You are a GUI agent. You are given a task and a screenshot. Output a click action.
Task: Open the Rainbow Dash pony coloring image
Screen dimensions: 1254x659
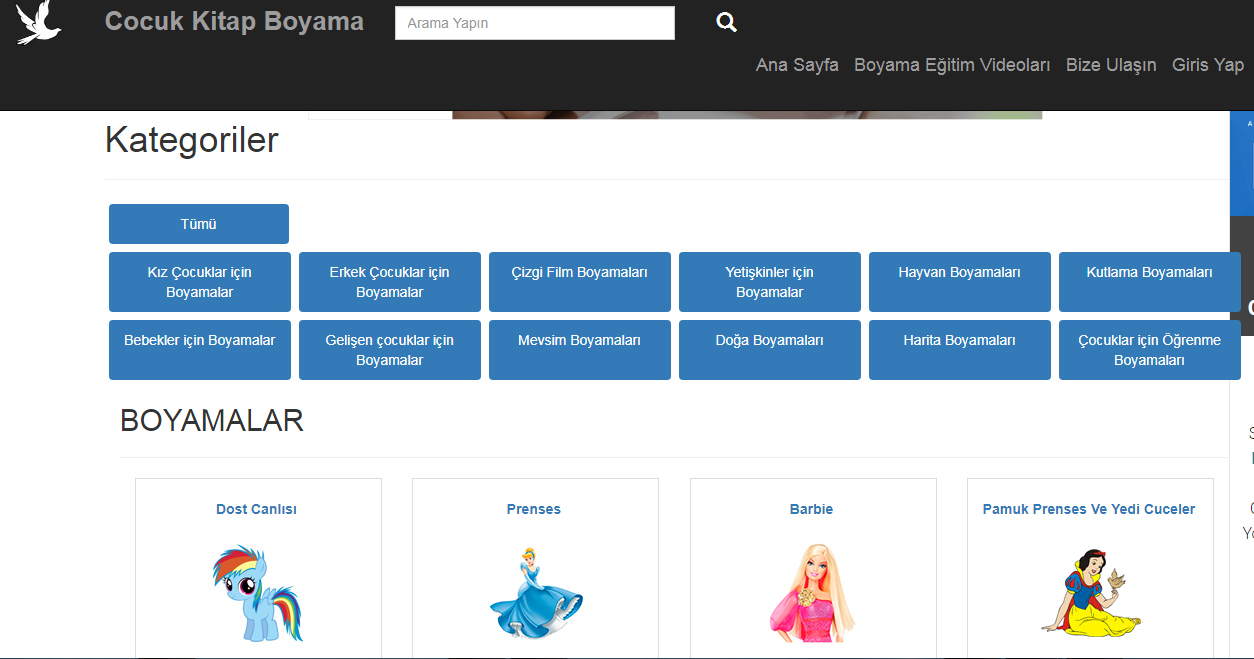pos(257,593)
